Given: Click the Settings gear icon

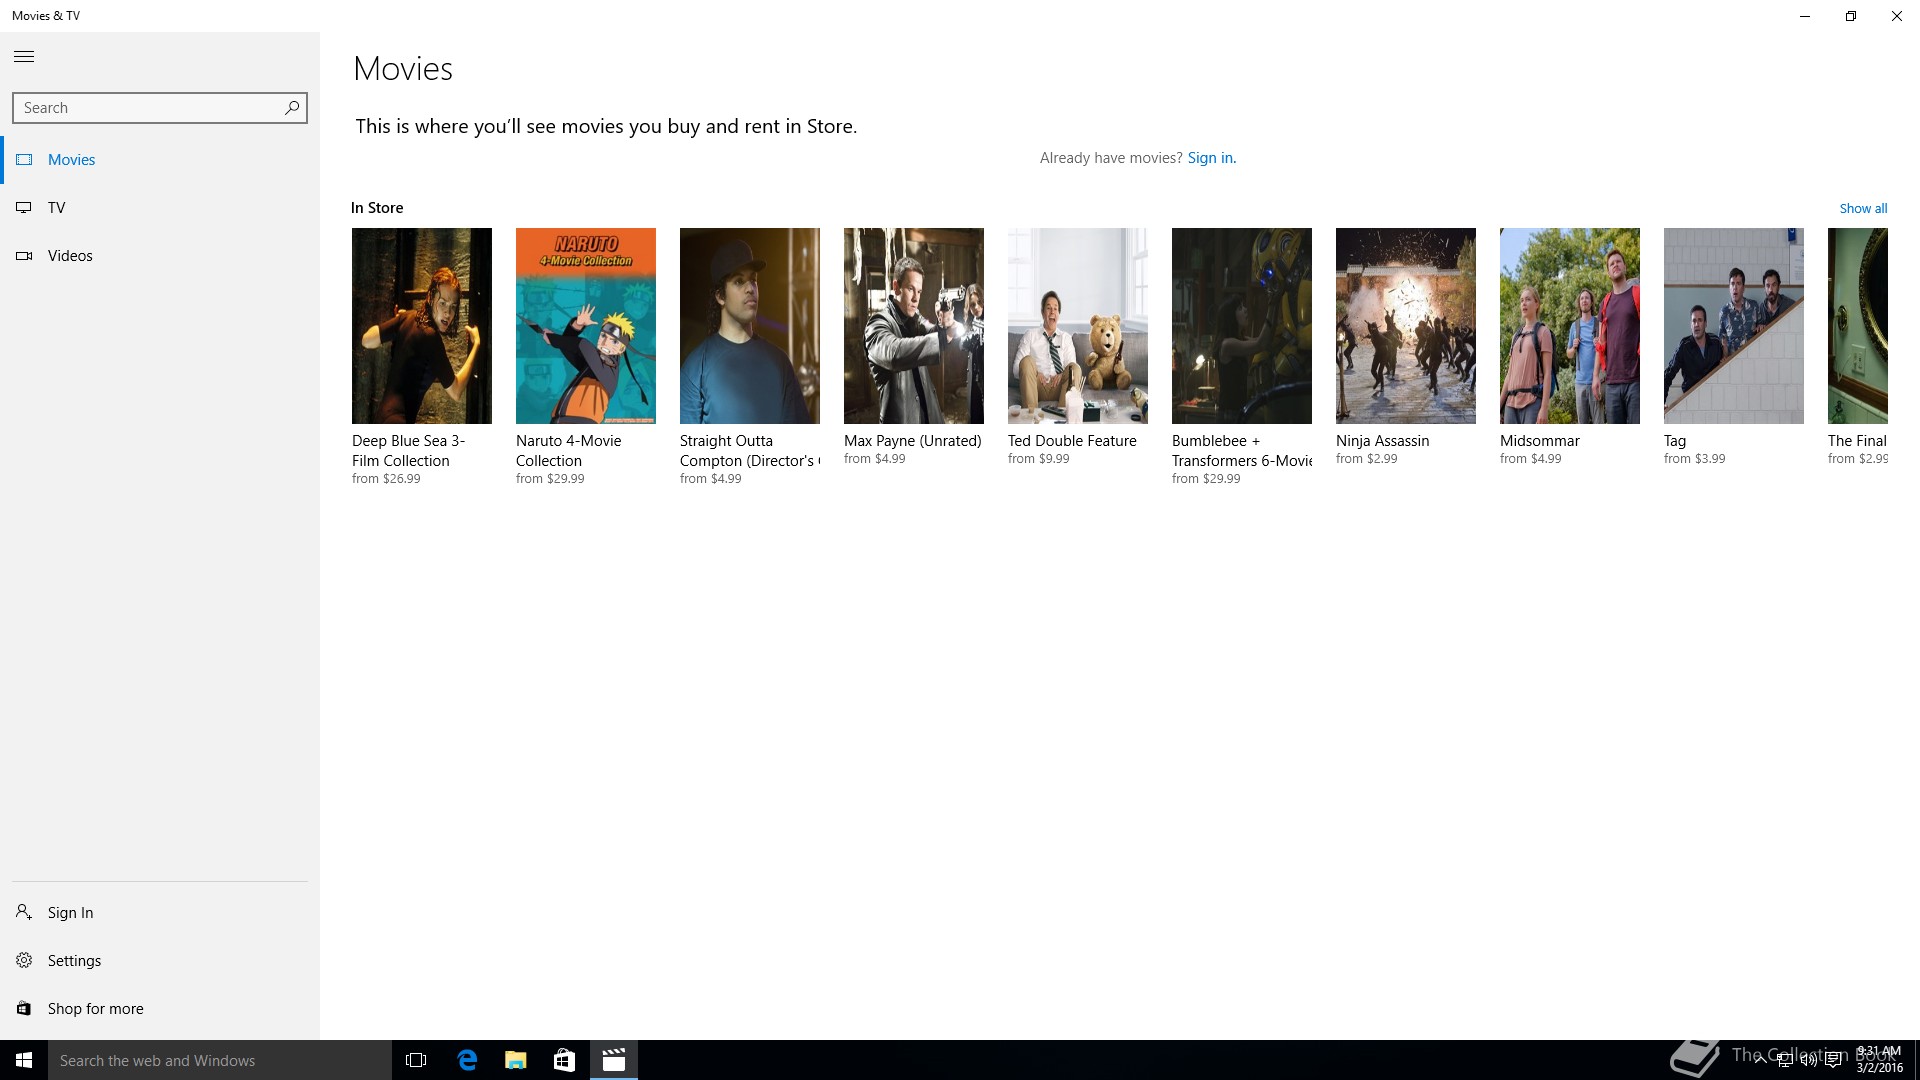Looking at the screenshot, I should coord(24,960).
